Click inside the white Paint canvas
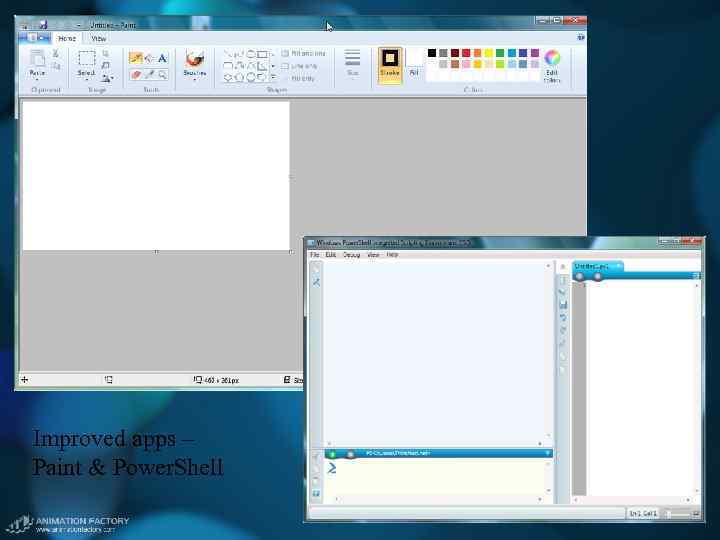Screen dimensions: 720x540 [156, 176]
